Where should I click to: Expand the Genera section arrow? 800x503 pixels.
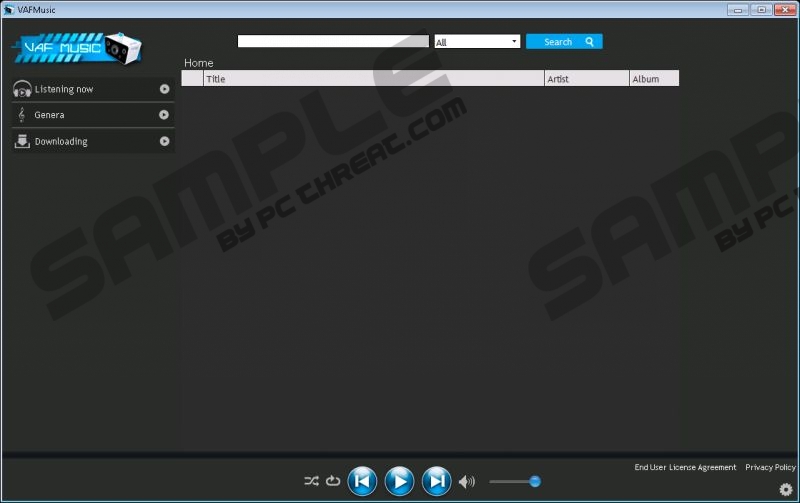coord(164,115)
